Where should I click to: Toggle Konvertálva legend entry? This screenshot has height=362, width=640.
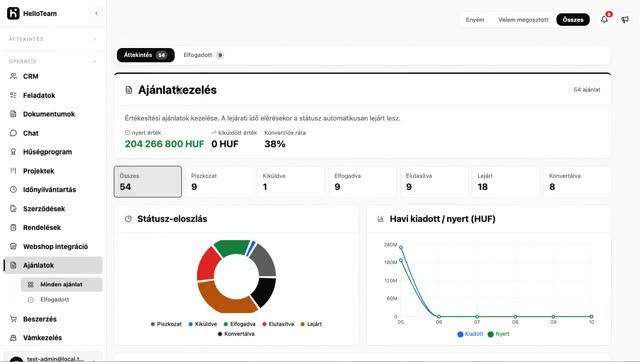pos(236,334)
